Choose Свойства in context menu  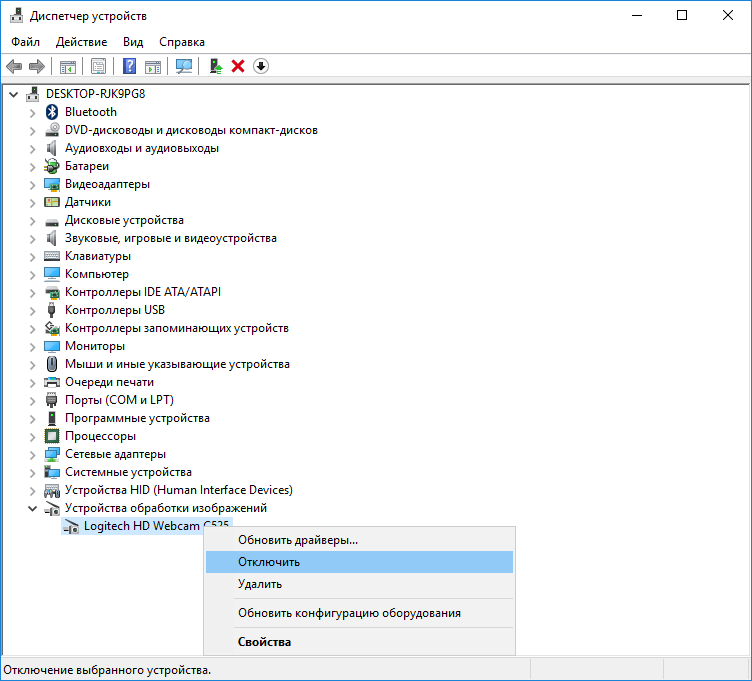(359, 642)
